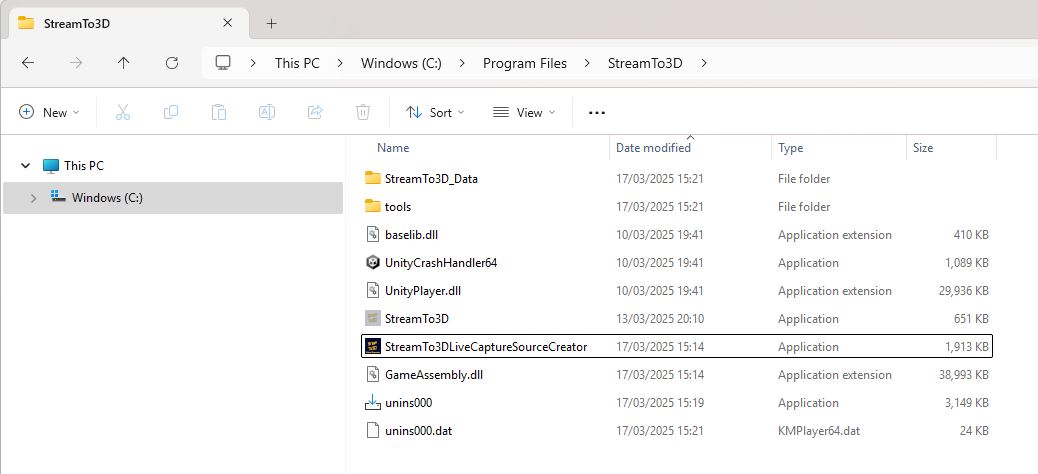Viewport: 1038px width, 474px height.
Task: Select the UnityPlayer.dll file icon
Action: pyautogui.click(x=373, y=291)
